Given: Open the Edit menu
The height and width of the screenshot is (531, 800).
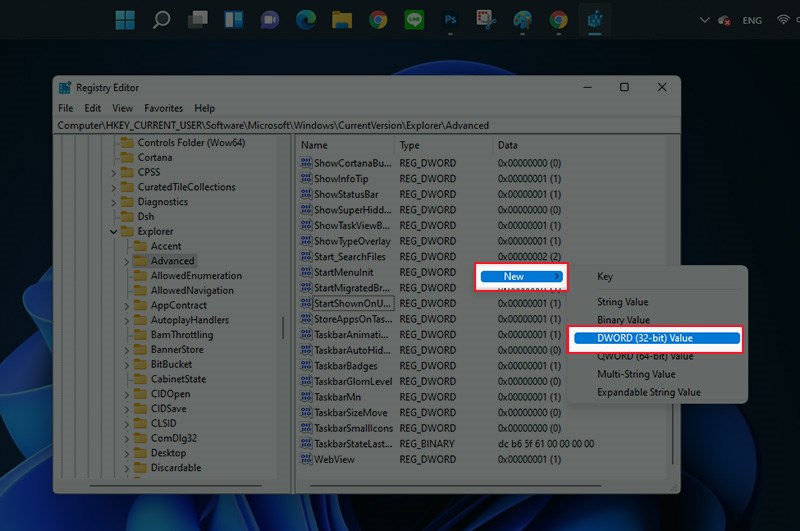Looking at the screenshot, I should click(x=92, y=108).
